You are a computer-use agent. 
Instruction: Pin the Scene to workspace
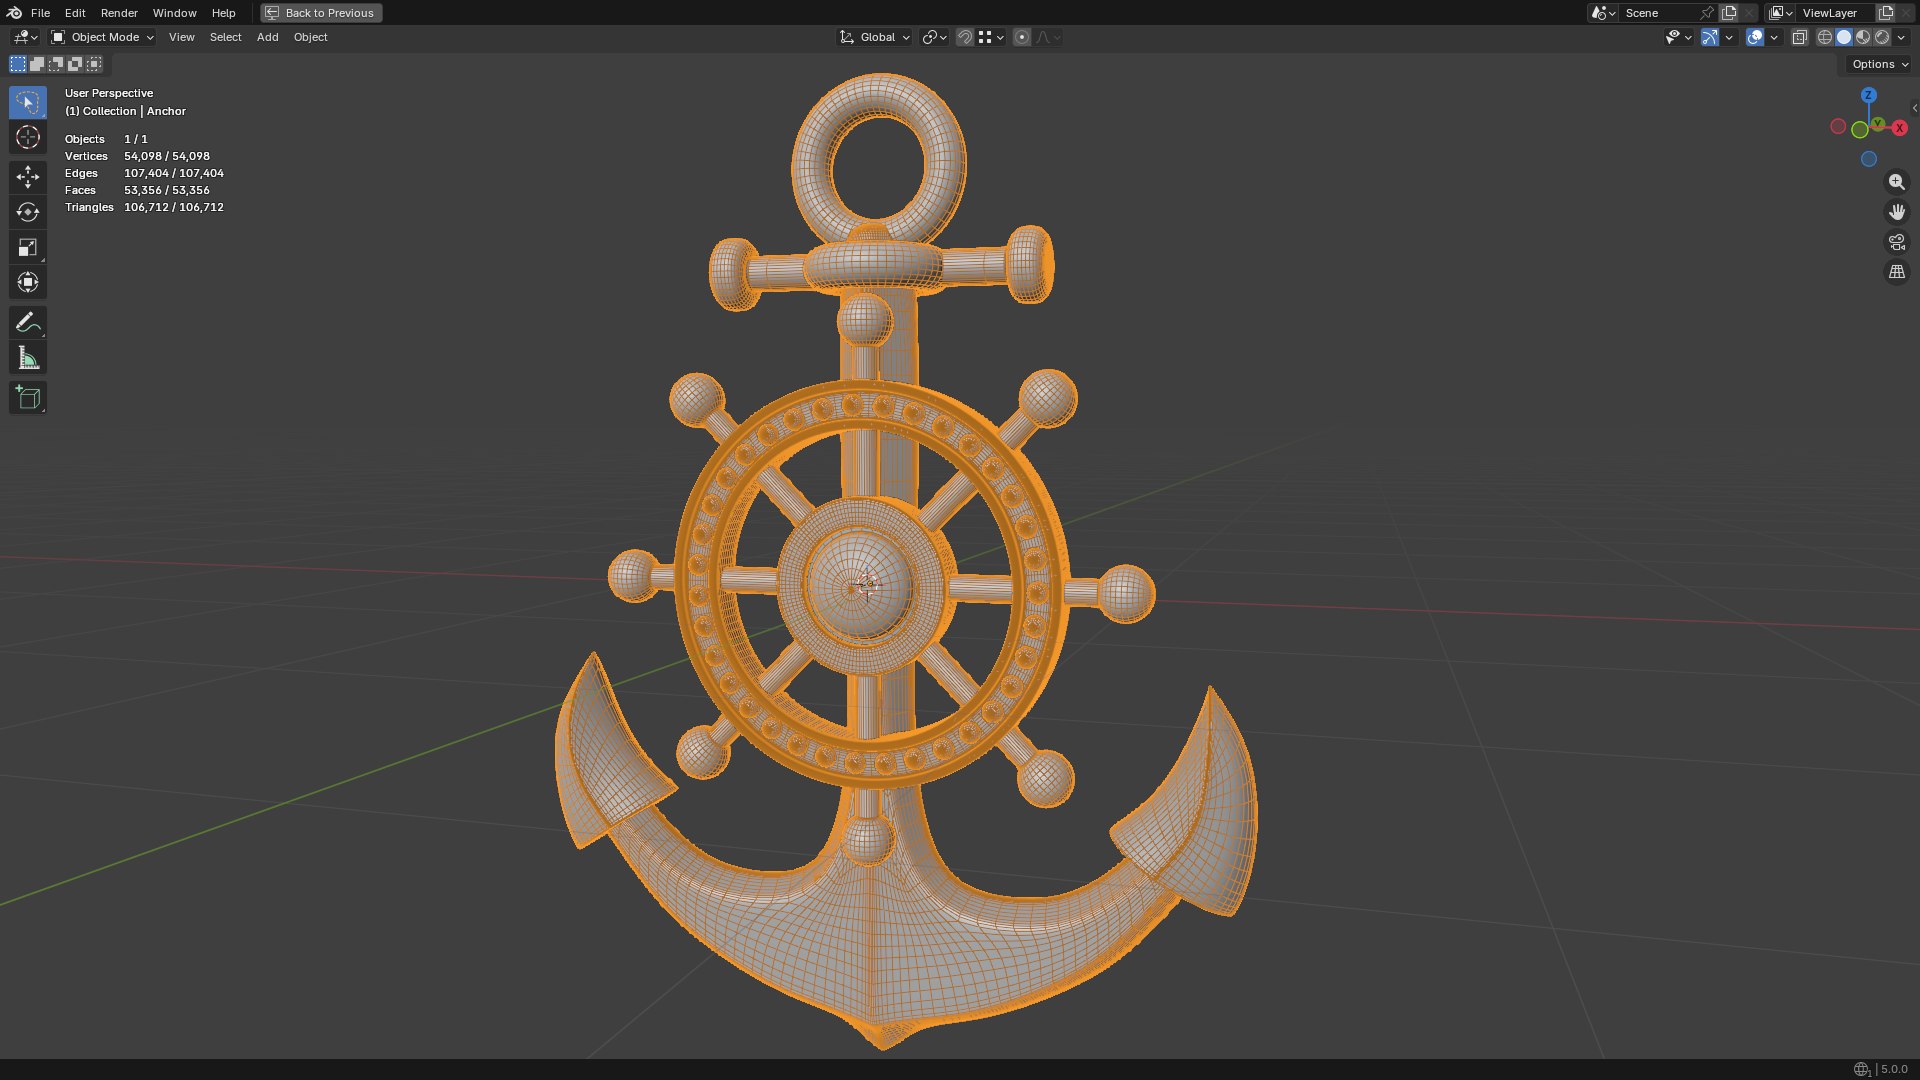click(x=1707, y=13)
